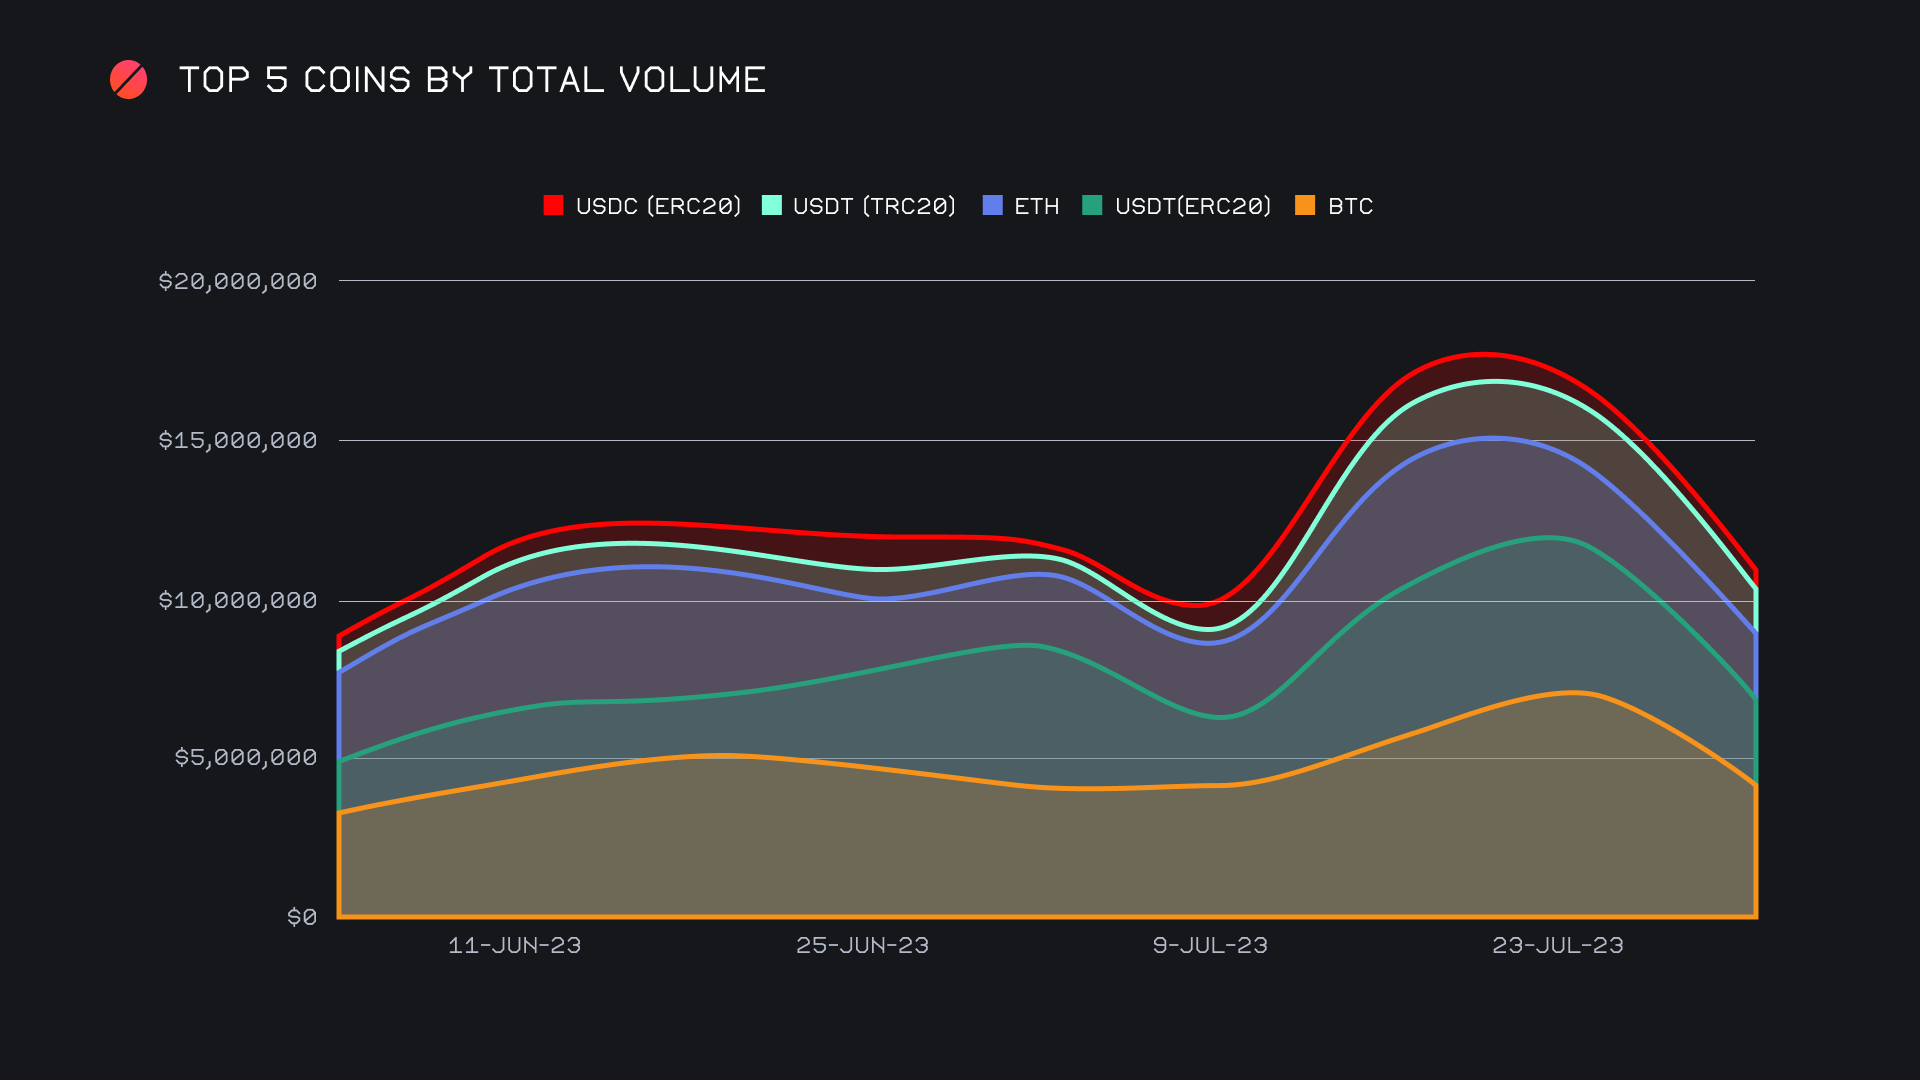Toggle the ETH legend label
The width and height of the screenshot is (1920, 1080).
click(x=1036, y=206)
